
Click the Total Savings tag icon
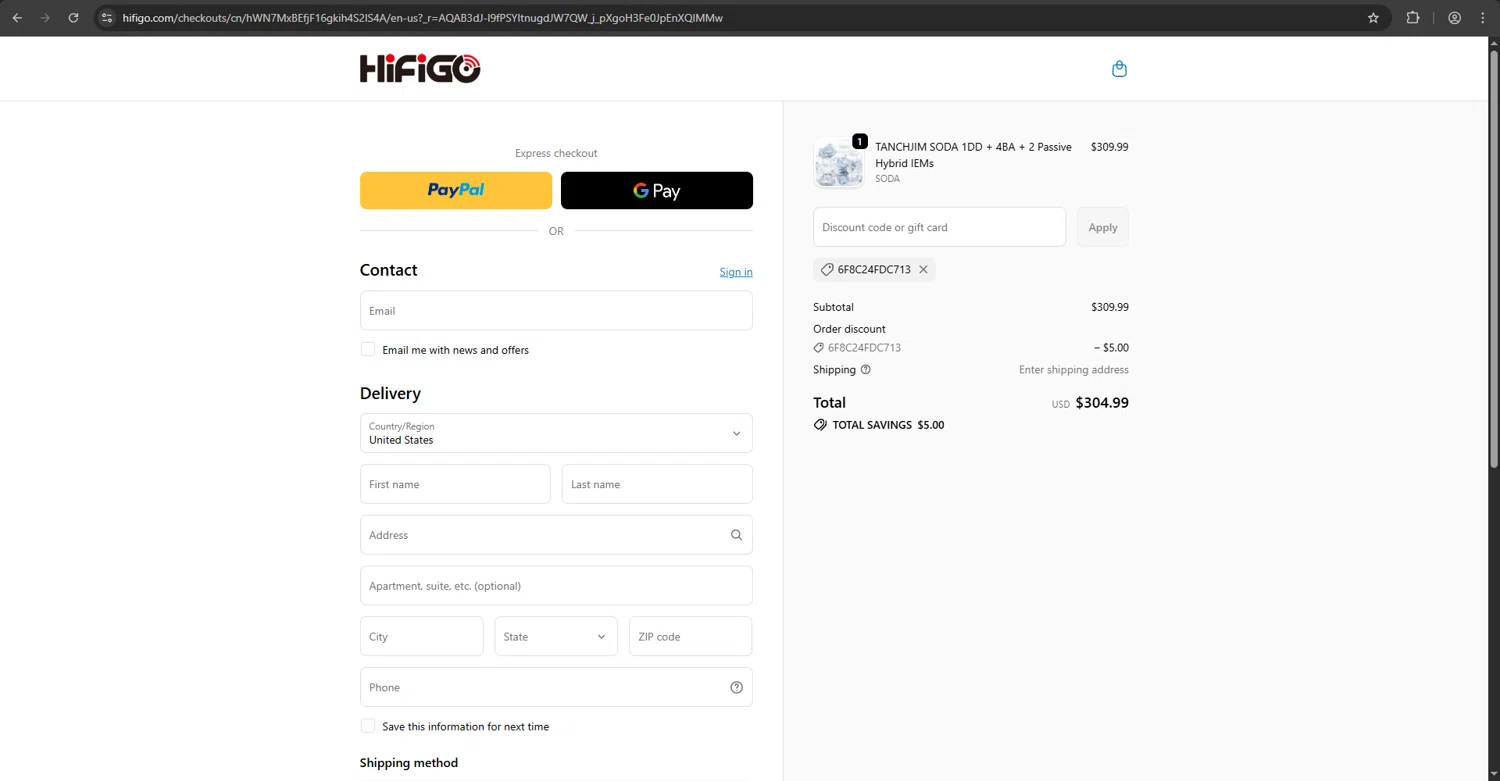(x=820, y=425)
